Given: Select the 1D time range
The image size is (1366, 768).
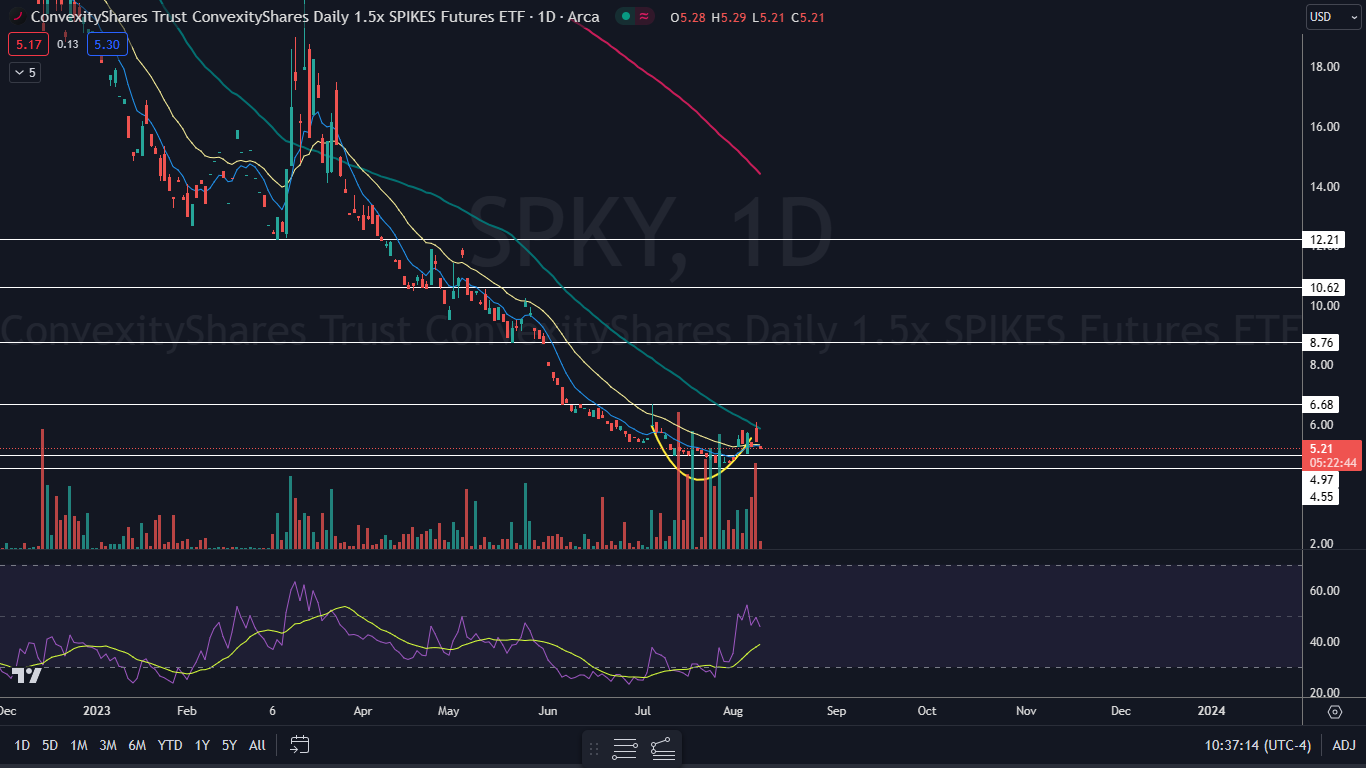Looking at the screenshot, I should [x=21, y=745].
